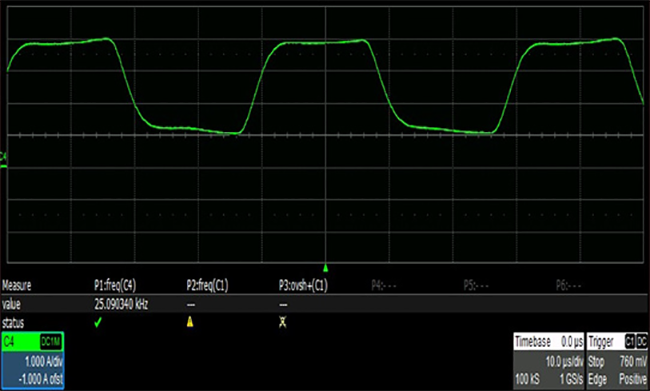Click the yellow warning triangle under P2

point(190,322)
